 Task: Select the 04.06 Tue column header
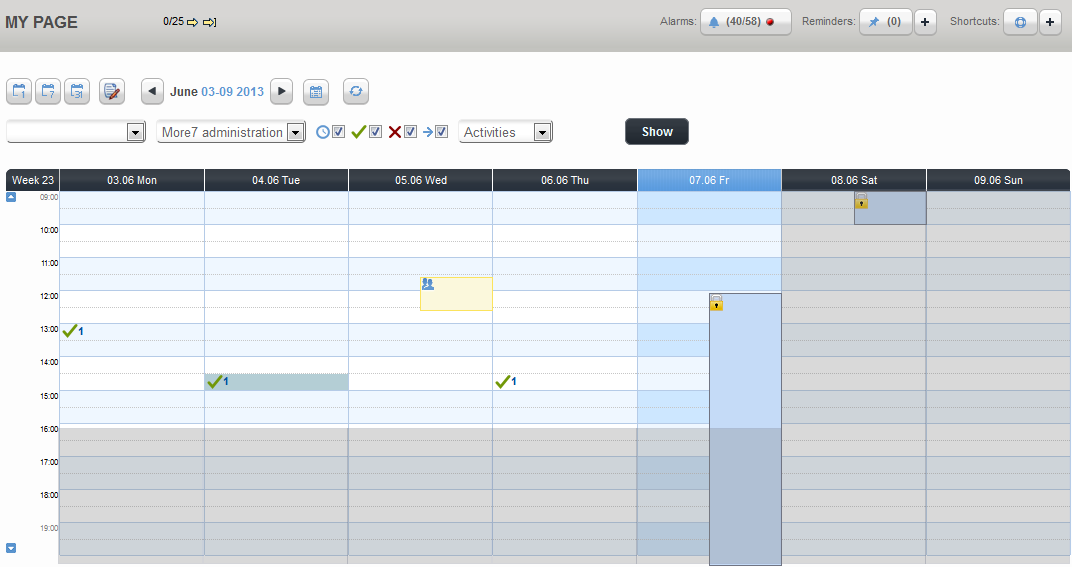click(276, 180)
